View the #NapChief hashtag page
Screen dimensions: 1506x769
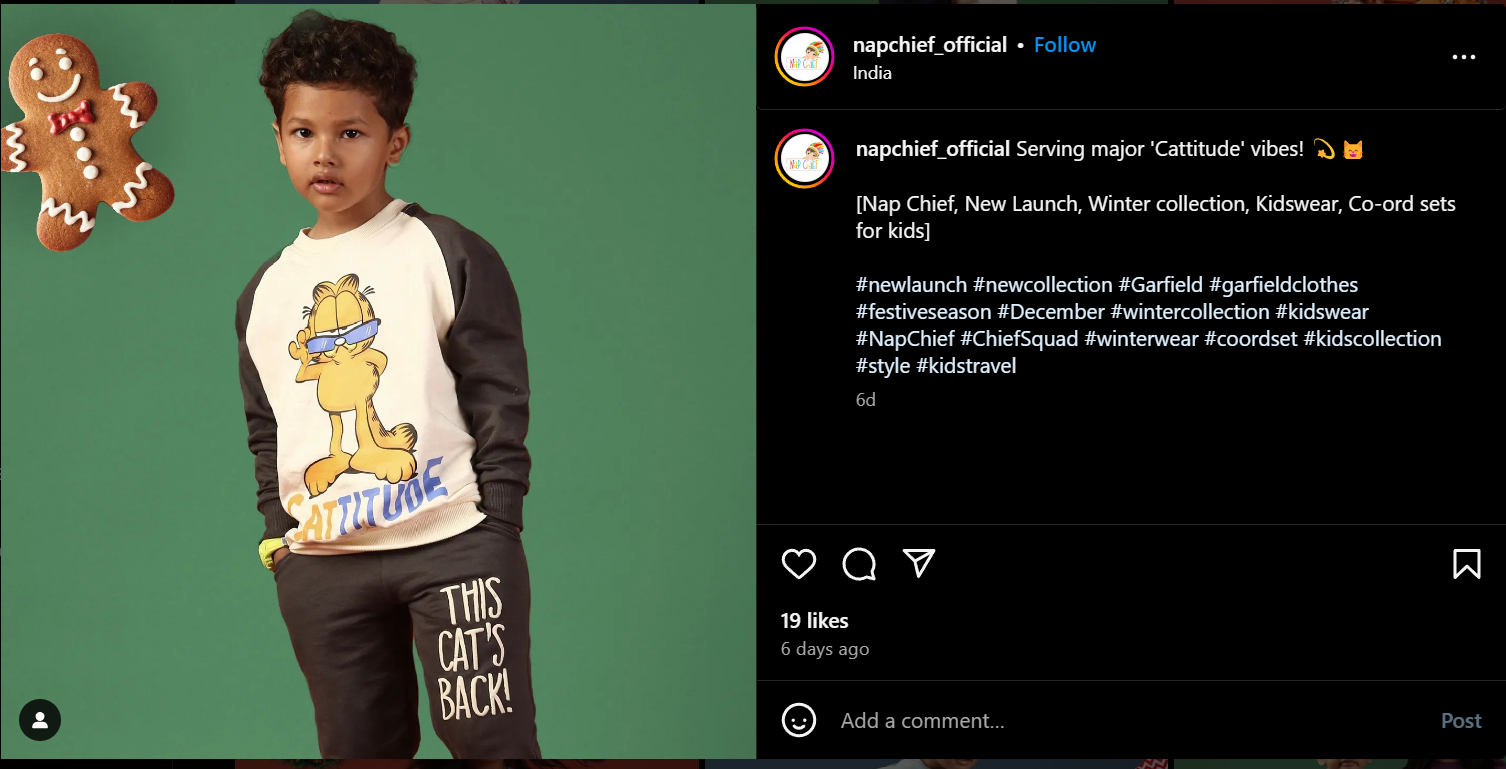905,339
